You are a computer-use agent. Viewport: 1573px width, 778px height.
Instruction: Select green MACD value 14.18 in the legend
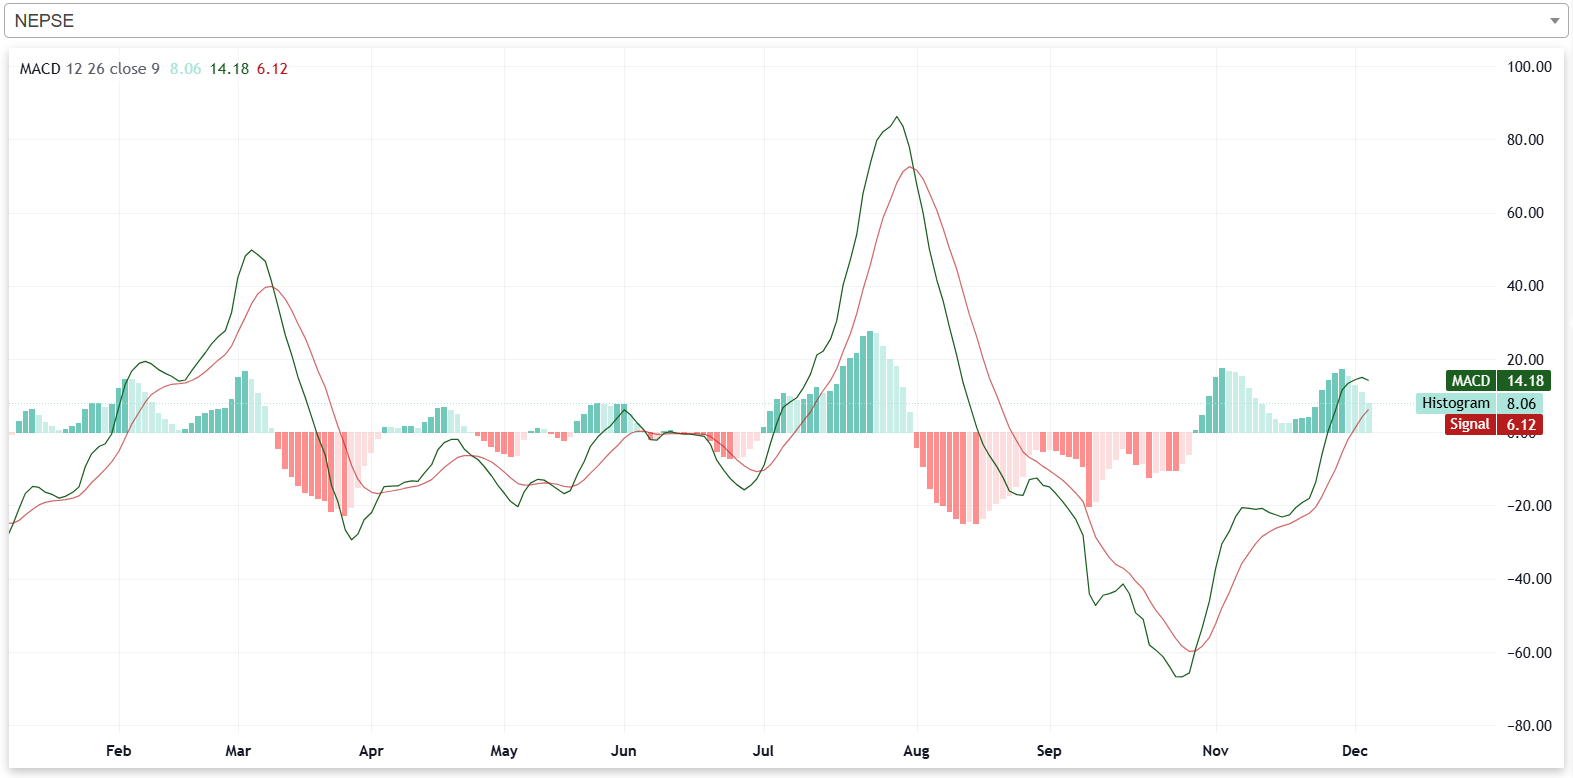(229, 69)
